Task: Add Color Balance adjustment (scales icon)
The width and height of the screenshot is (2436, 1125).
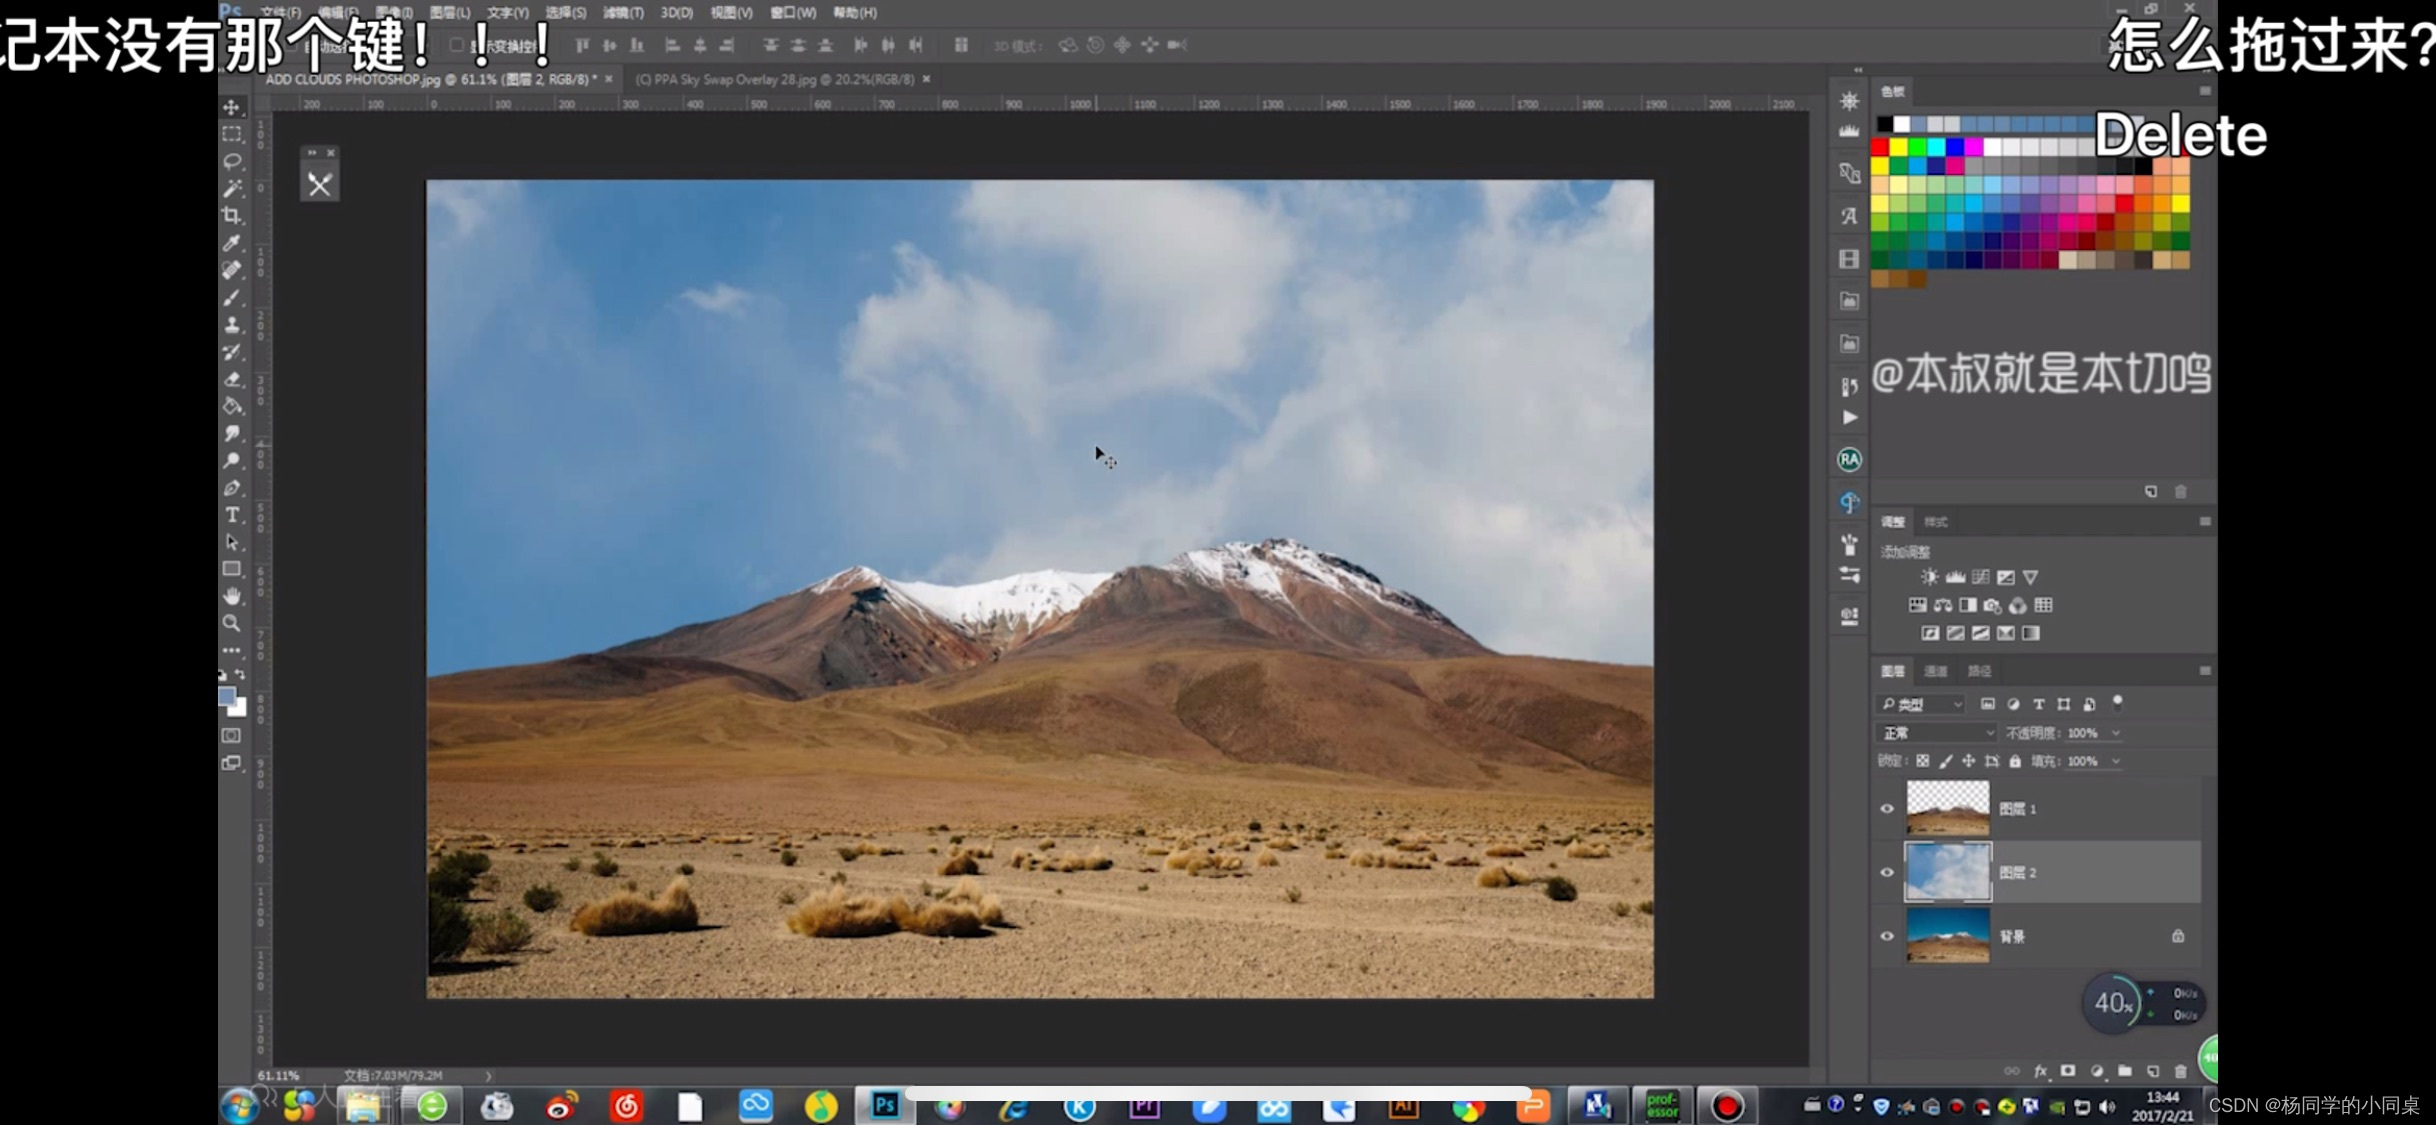Action: pyautogui.click(x=1942, y=605)
